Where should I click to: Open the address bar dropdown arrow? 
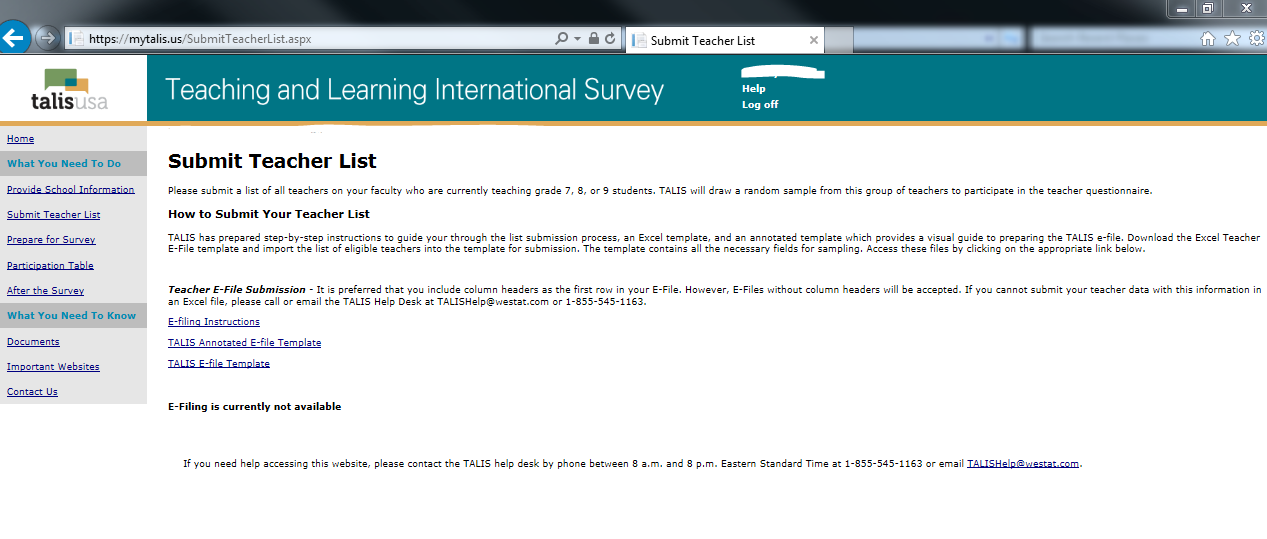coord(577,39)
